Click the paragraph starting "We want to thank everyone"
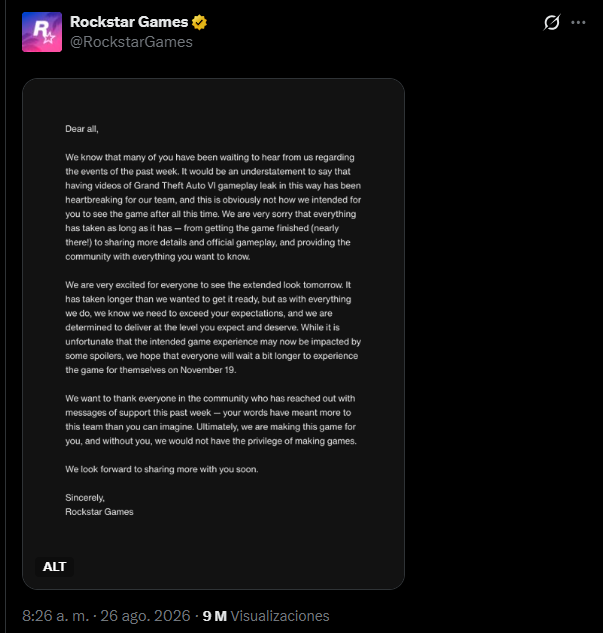Image resolution: width=603 pixels, height=633 pixels. point(211,419)
